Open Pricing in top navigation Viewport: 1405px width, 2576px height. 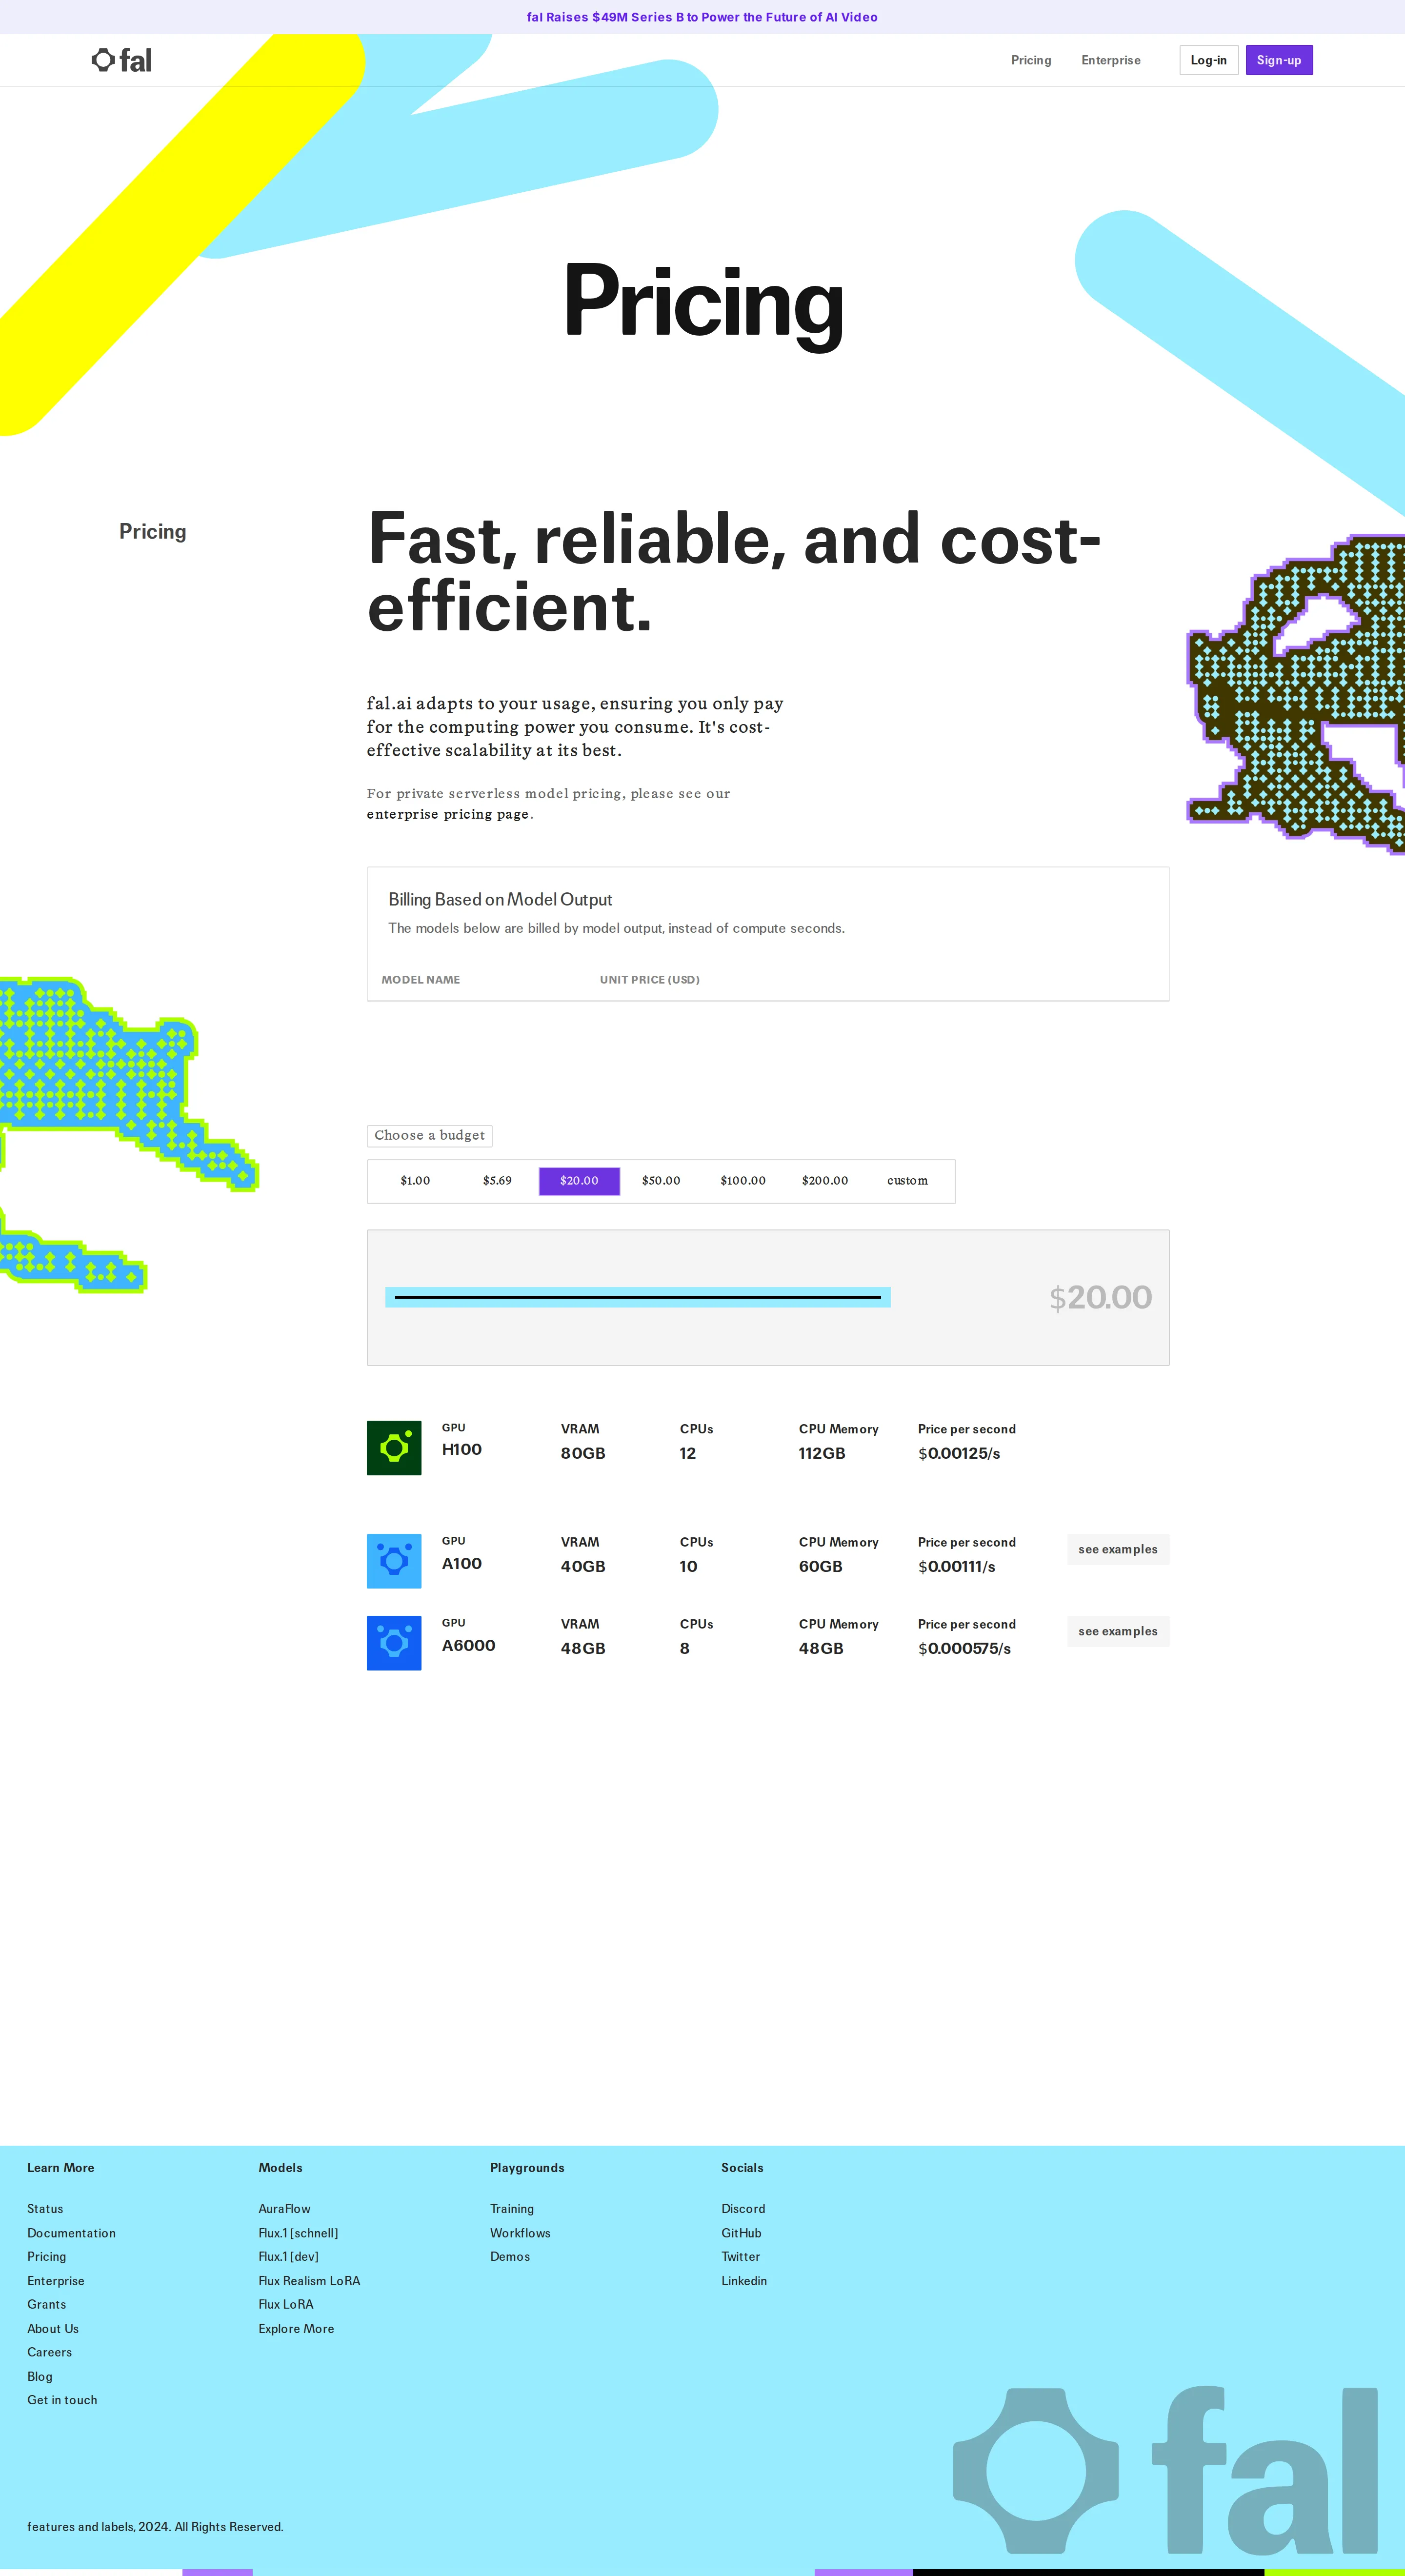pos(1031,60)
